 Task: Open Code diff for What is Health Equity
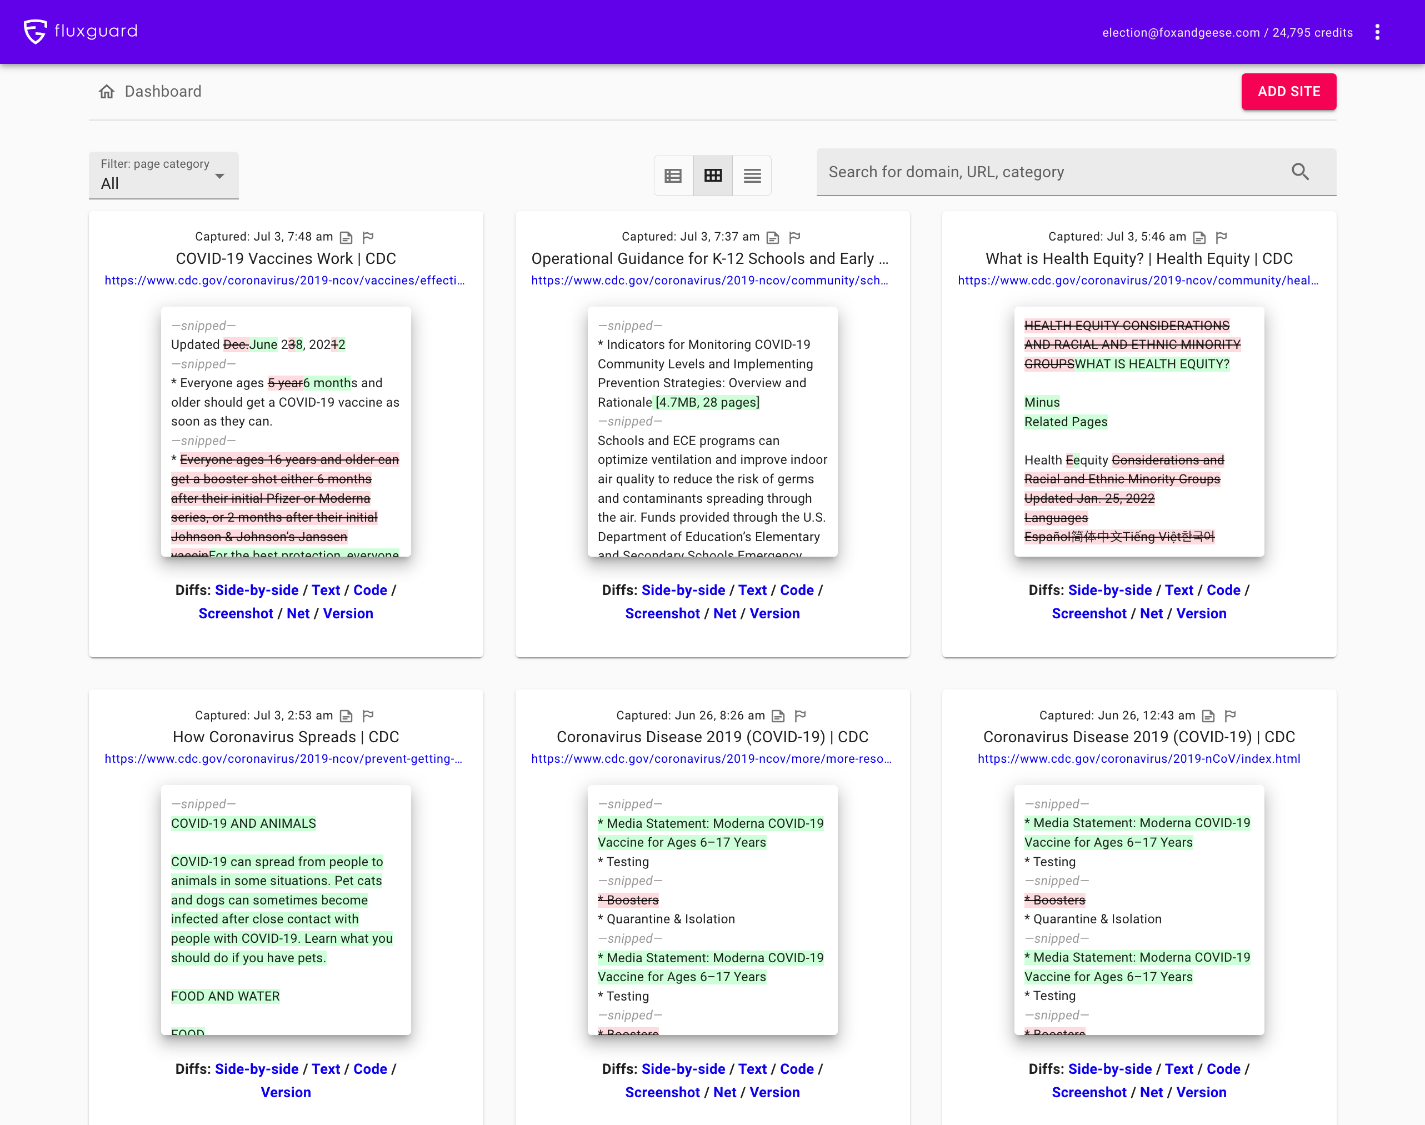coord(1224,591)
